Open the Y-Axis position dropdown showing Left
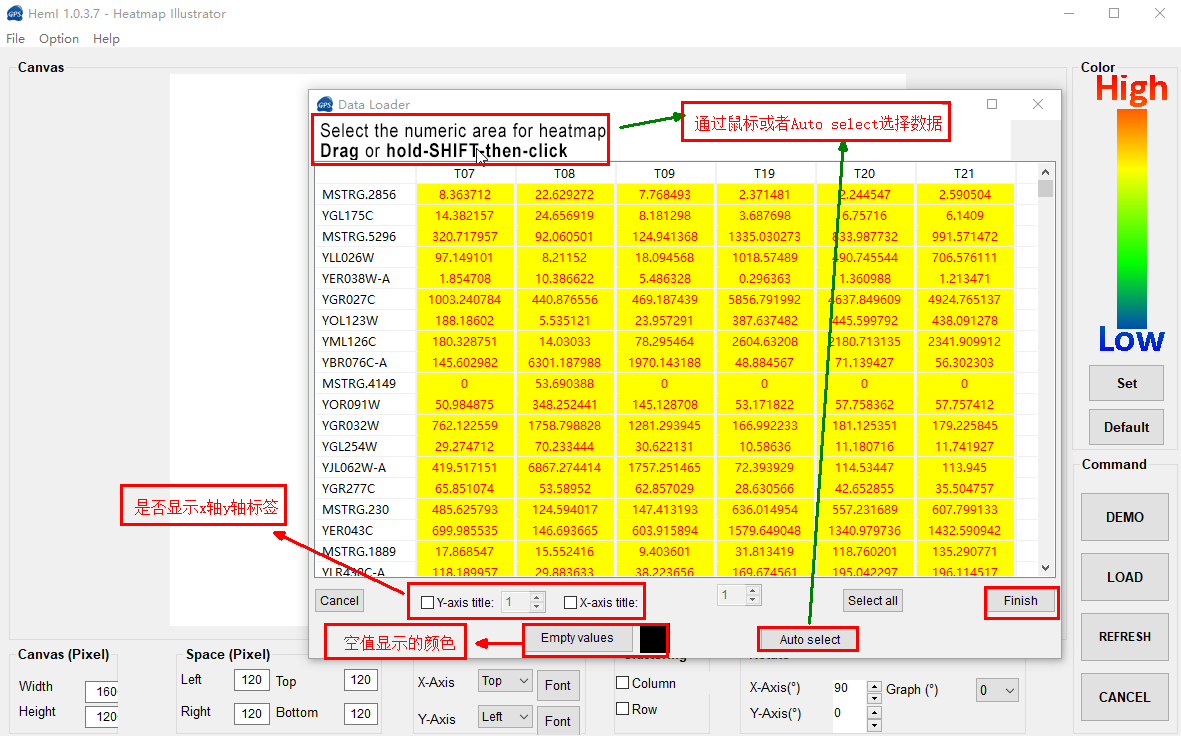Screen dimensions: 1181x736 pos(505,716)
